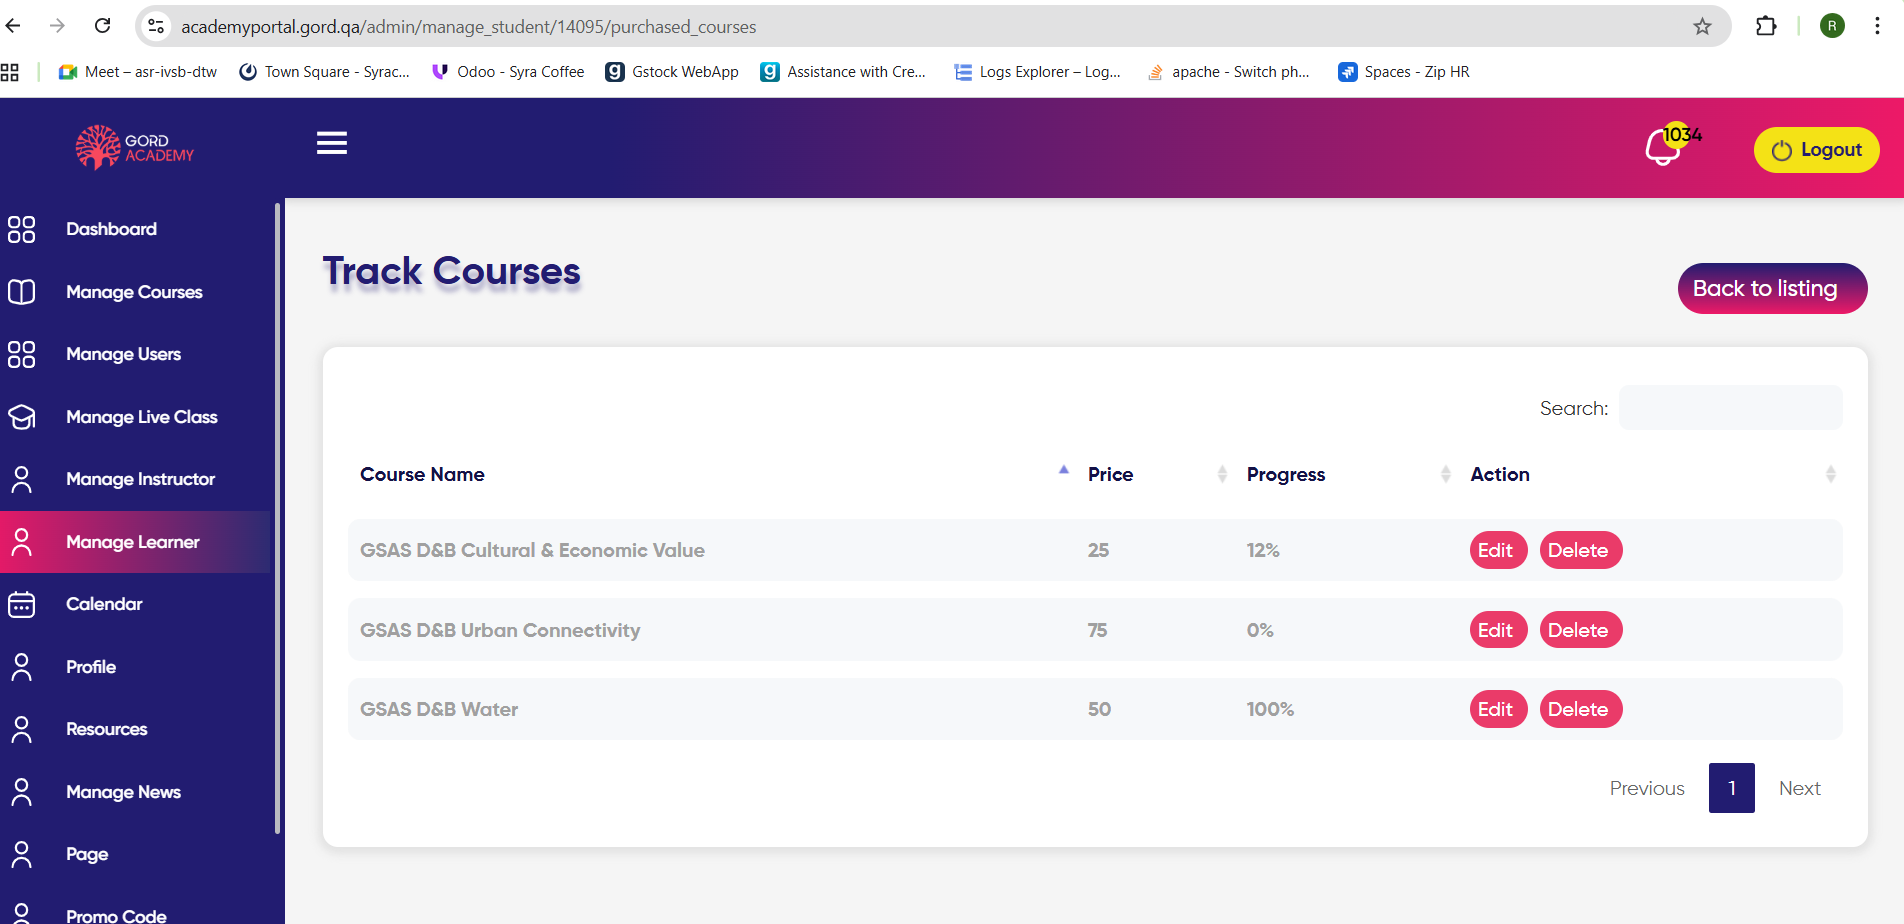Open the Calendar sidebar item

pyautogui.click(x=104, y=604)
